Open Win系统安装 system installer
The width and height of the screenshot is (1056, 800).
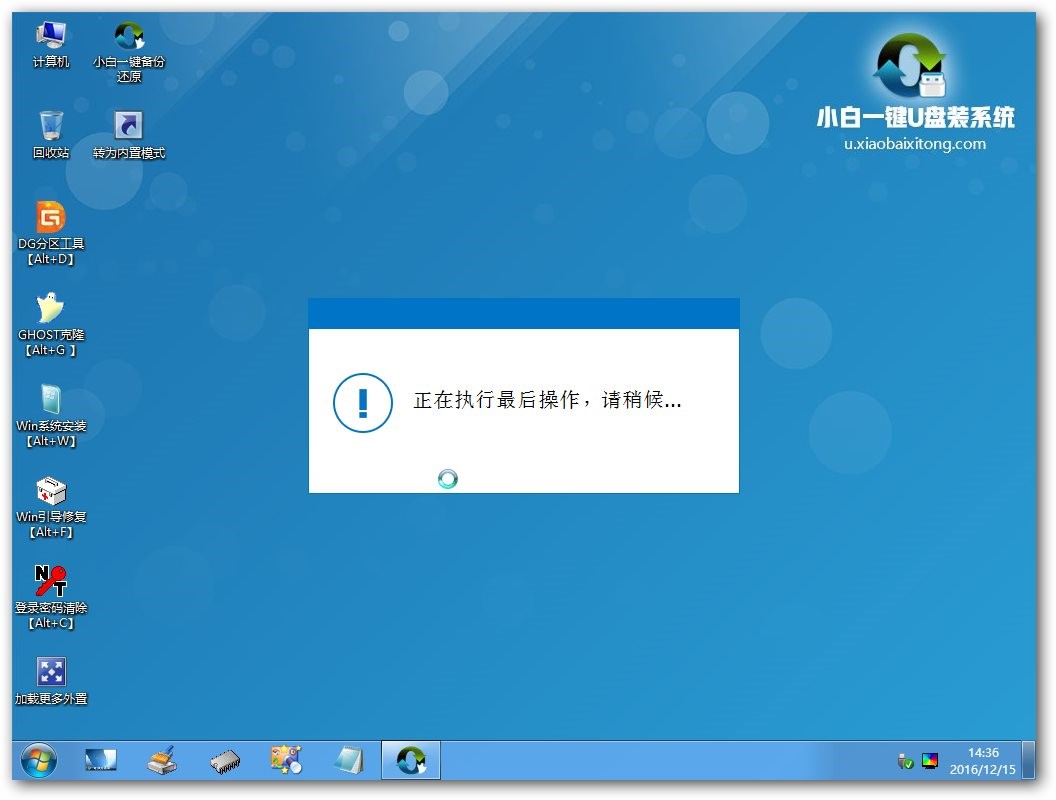tap(49, 401)
